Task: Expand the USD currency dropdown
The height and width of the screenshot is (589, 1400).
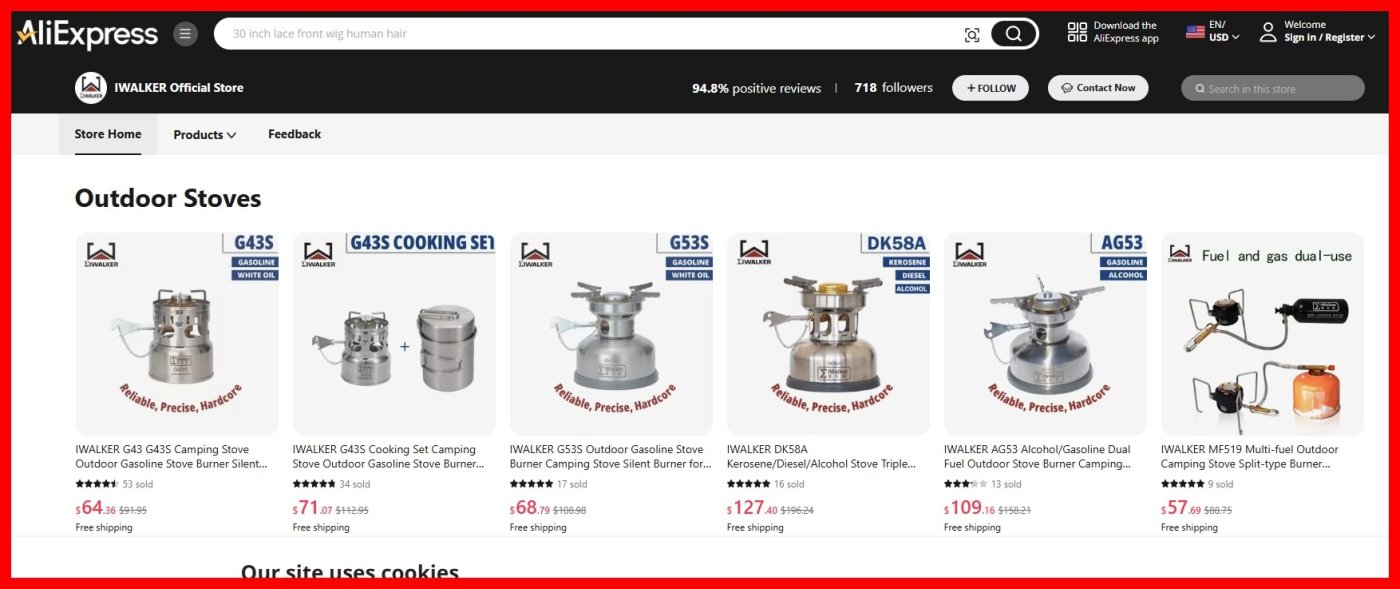Action: pyautogui.click(x=1224, y=38)
